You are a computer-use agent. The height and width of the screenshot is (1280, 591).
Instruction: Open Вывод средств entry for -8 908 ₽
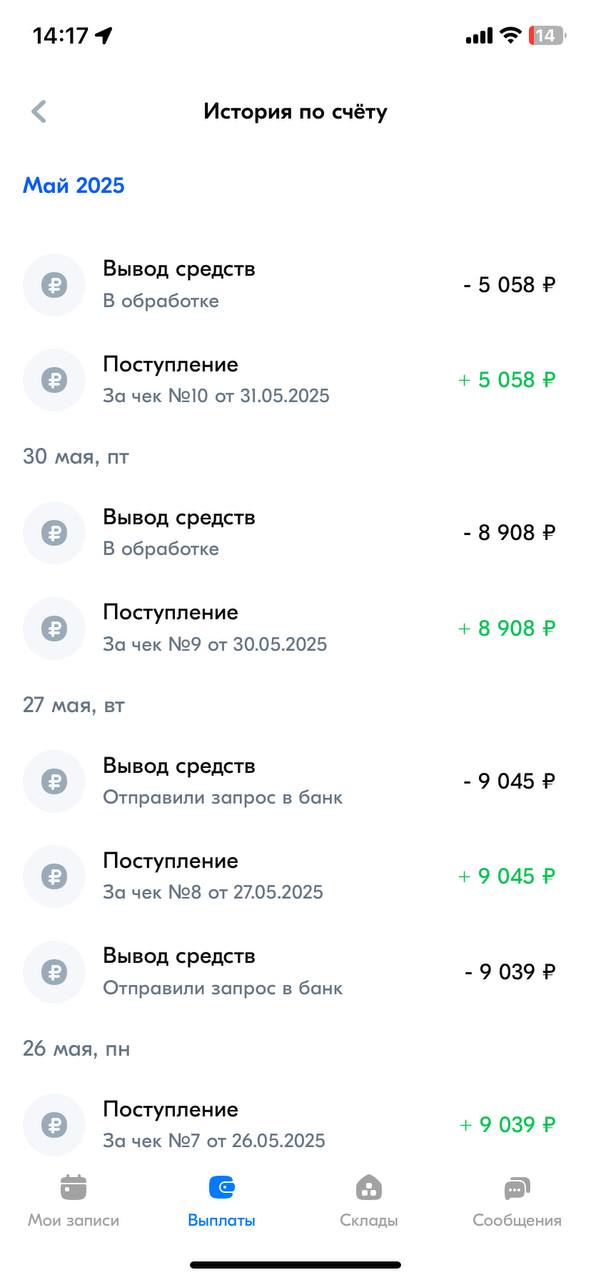[295, 533]
